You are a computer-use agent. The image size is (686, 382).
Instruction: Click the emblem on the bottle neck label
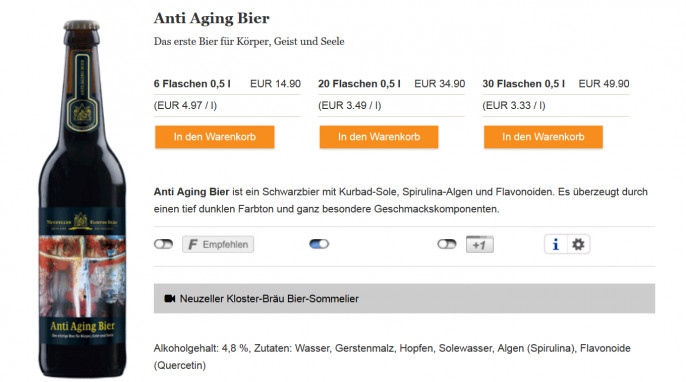(82, 112)
